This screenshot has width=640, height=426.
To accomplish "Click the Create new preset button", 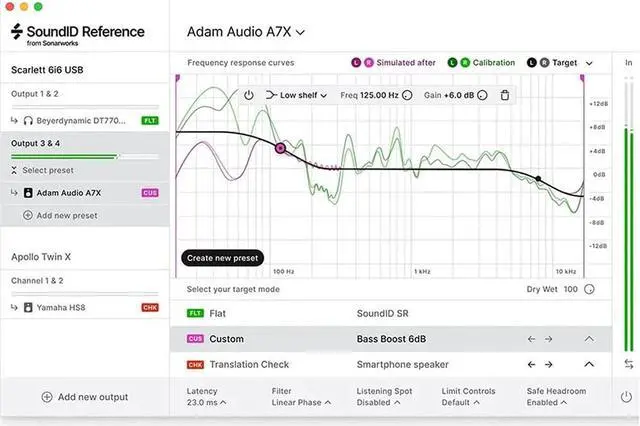I will [x=222, y=258].
